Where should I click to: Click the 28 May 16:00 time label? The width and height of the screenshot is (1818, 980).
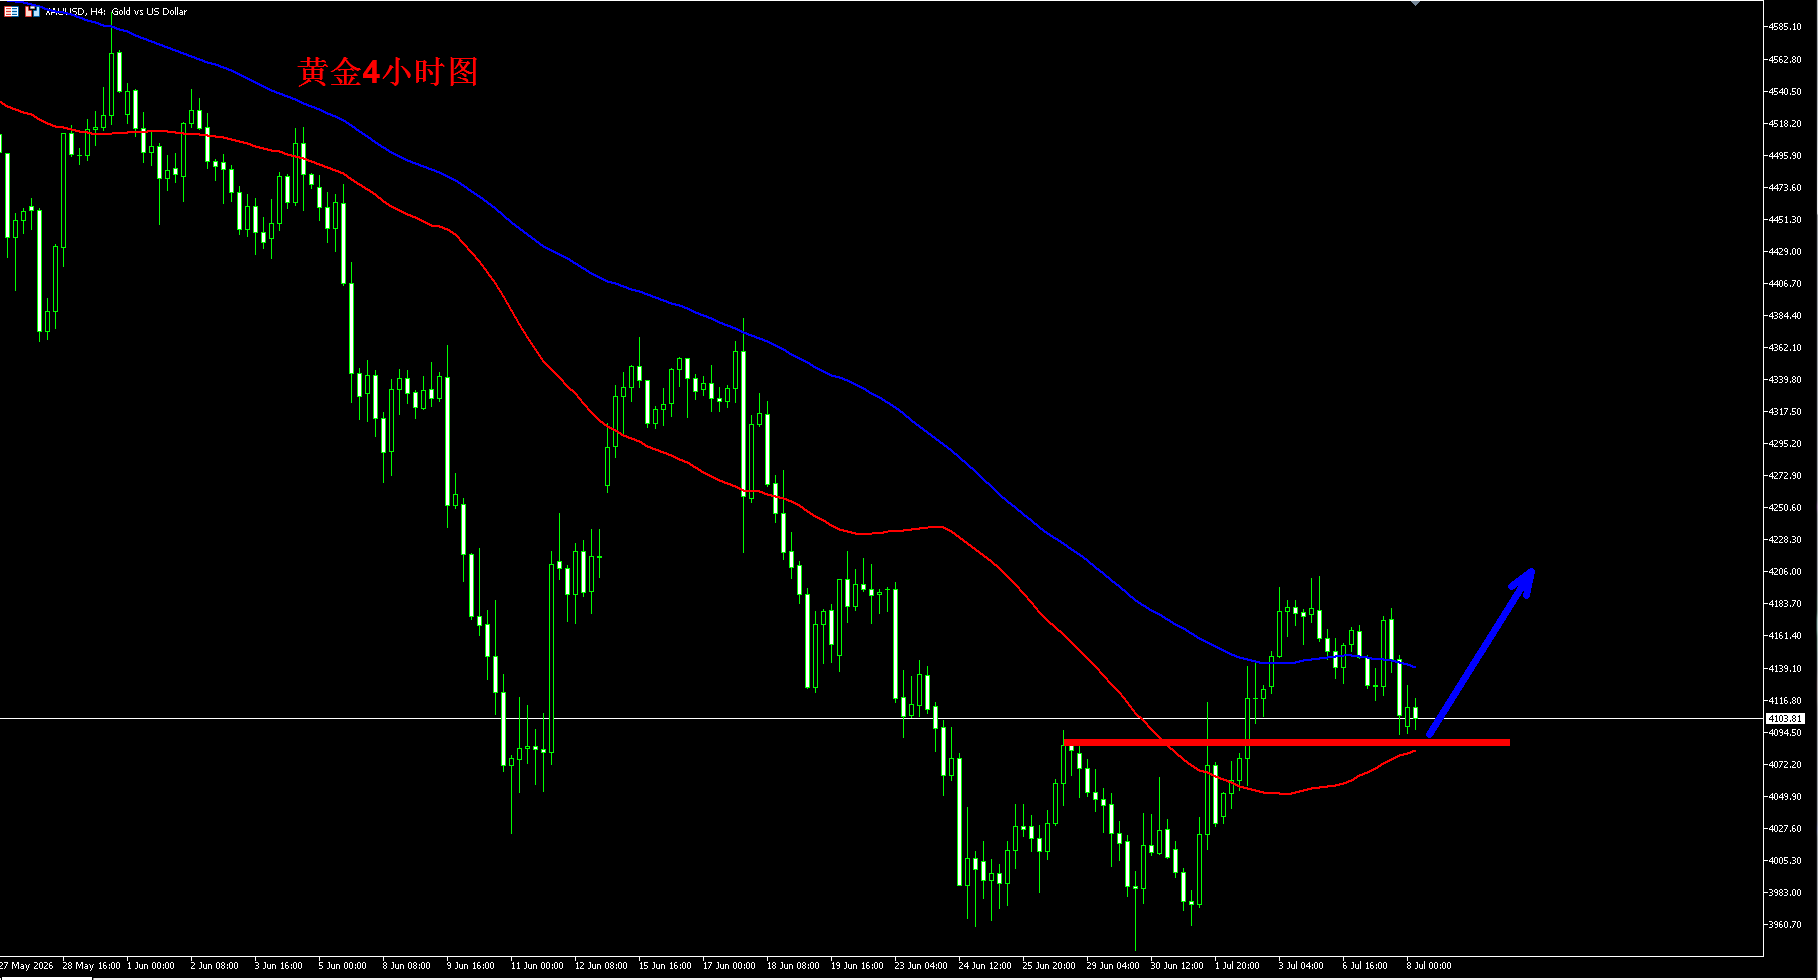[91, 966]
